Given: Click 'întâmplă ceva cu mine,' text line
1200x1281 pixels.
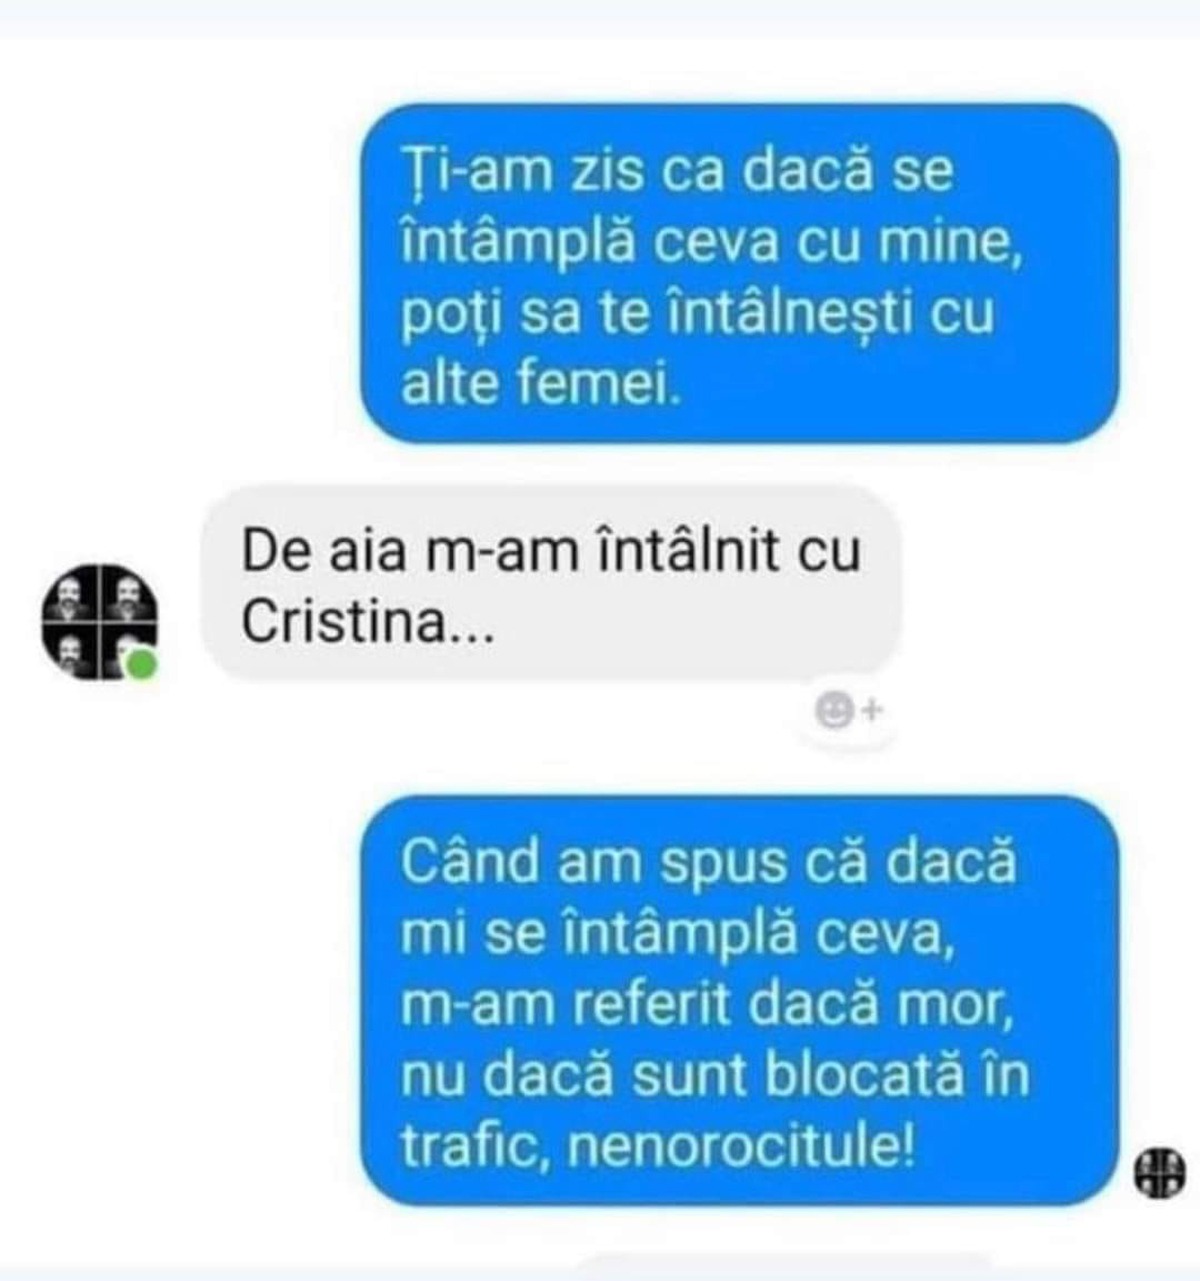Looking at the screenshot, I should [x=713, y=243].
